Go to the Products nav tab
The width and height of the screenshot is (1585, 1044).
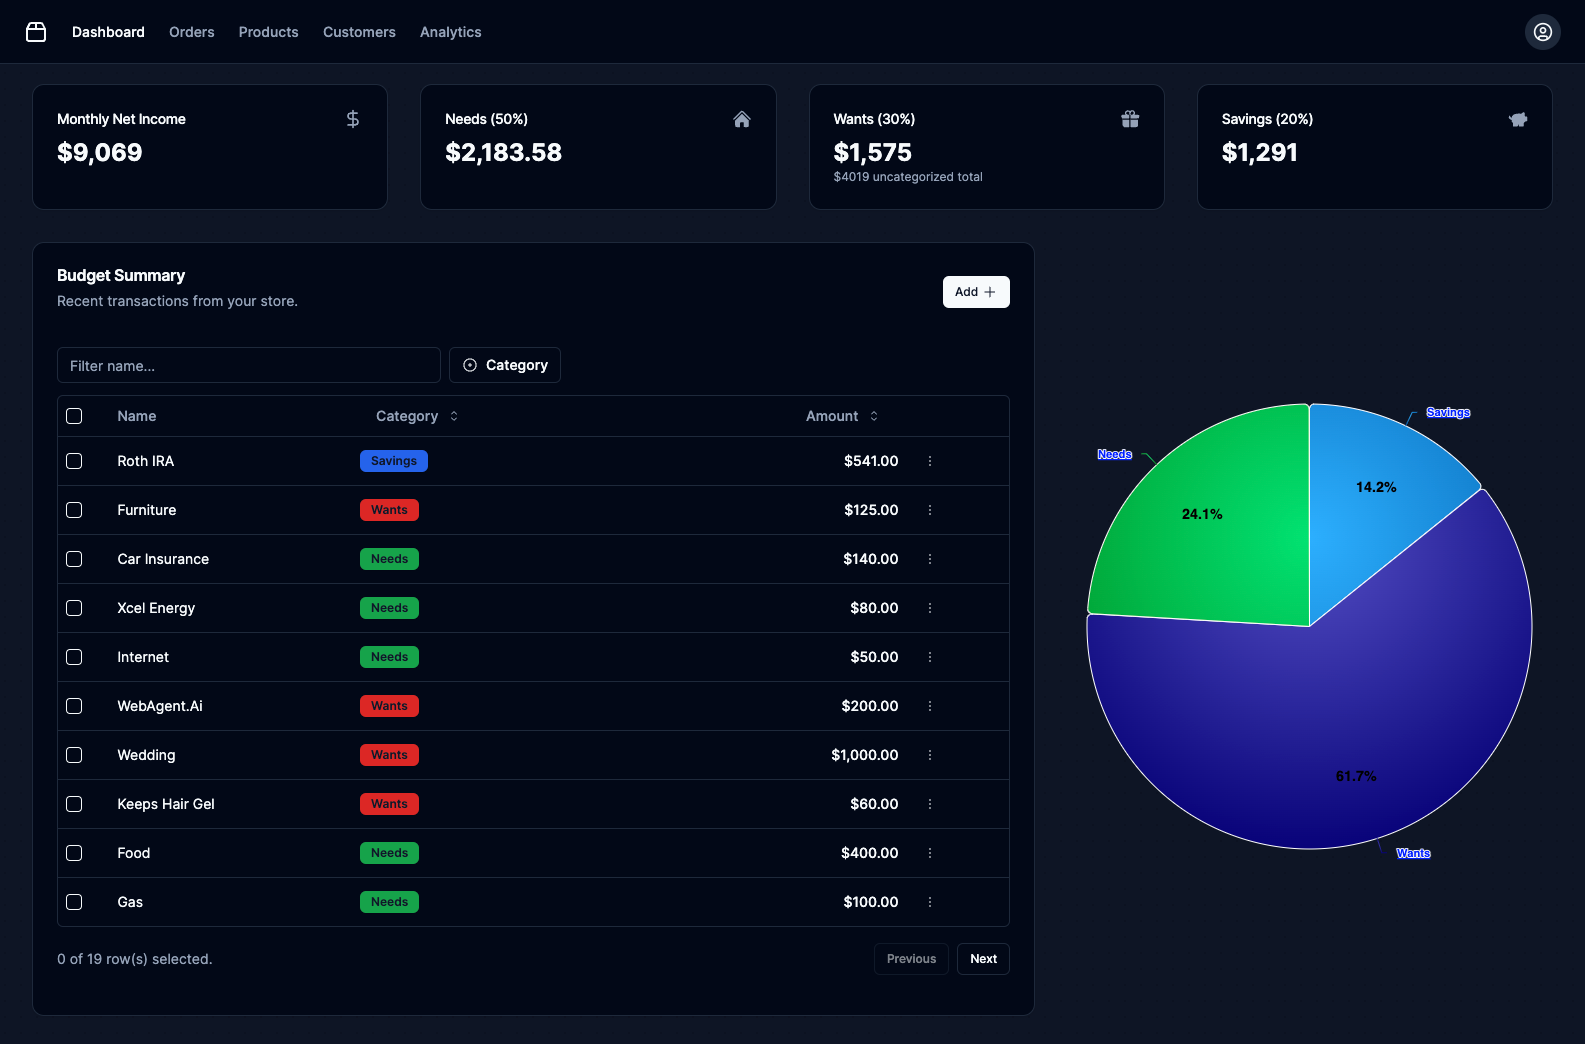pyautogui.click(x=269, y=32)
